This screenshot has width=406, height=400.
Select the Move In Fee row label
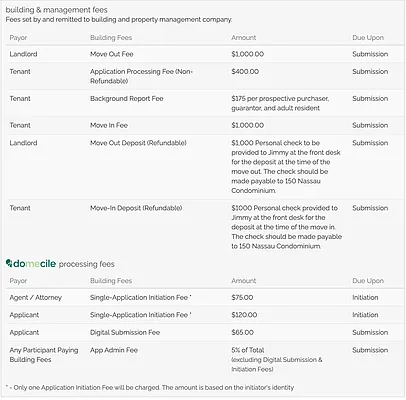tap(109, 125)
